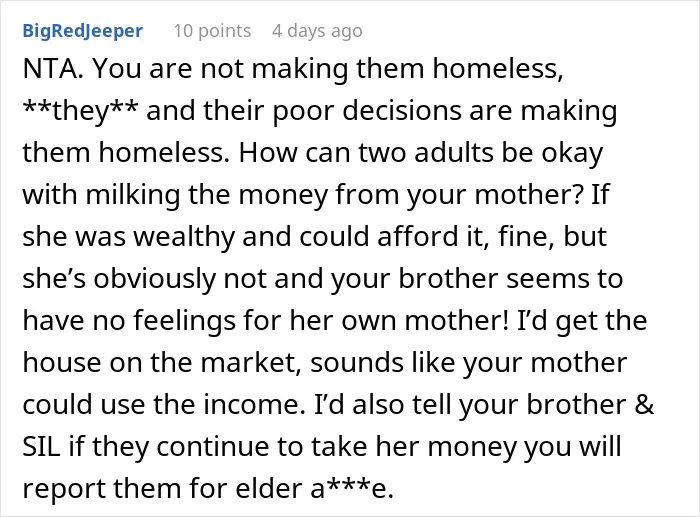Viewport: 700px width, 517px height.
Task: Click the censored word "a***e."
Action: (x=351, y=488)
